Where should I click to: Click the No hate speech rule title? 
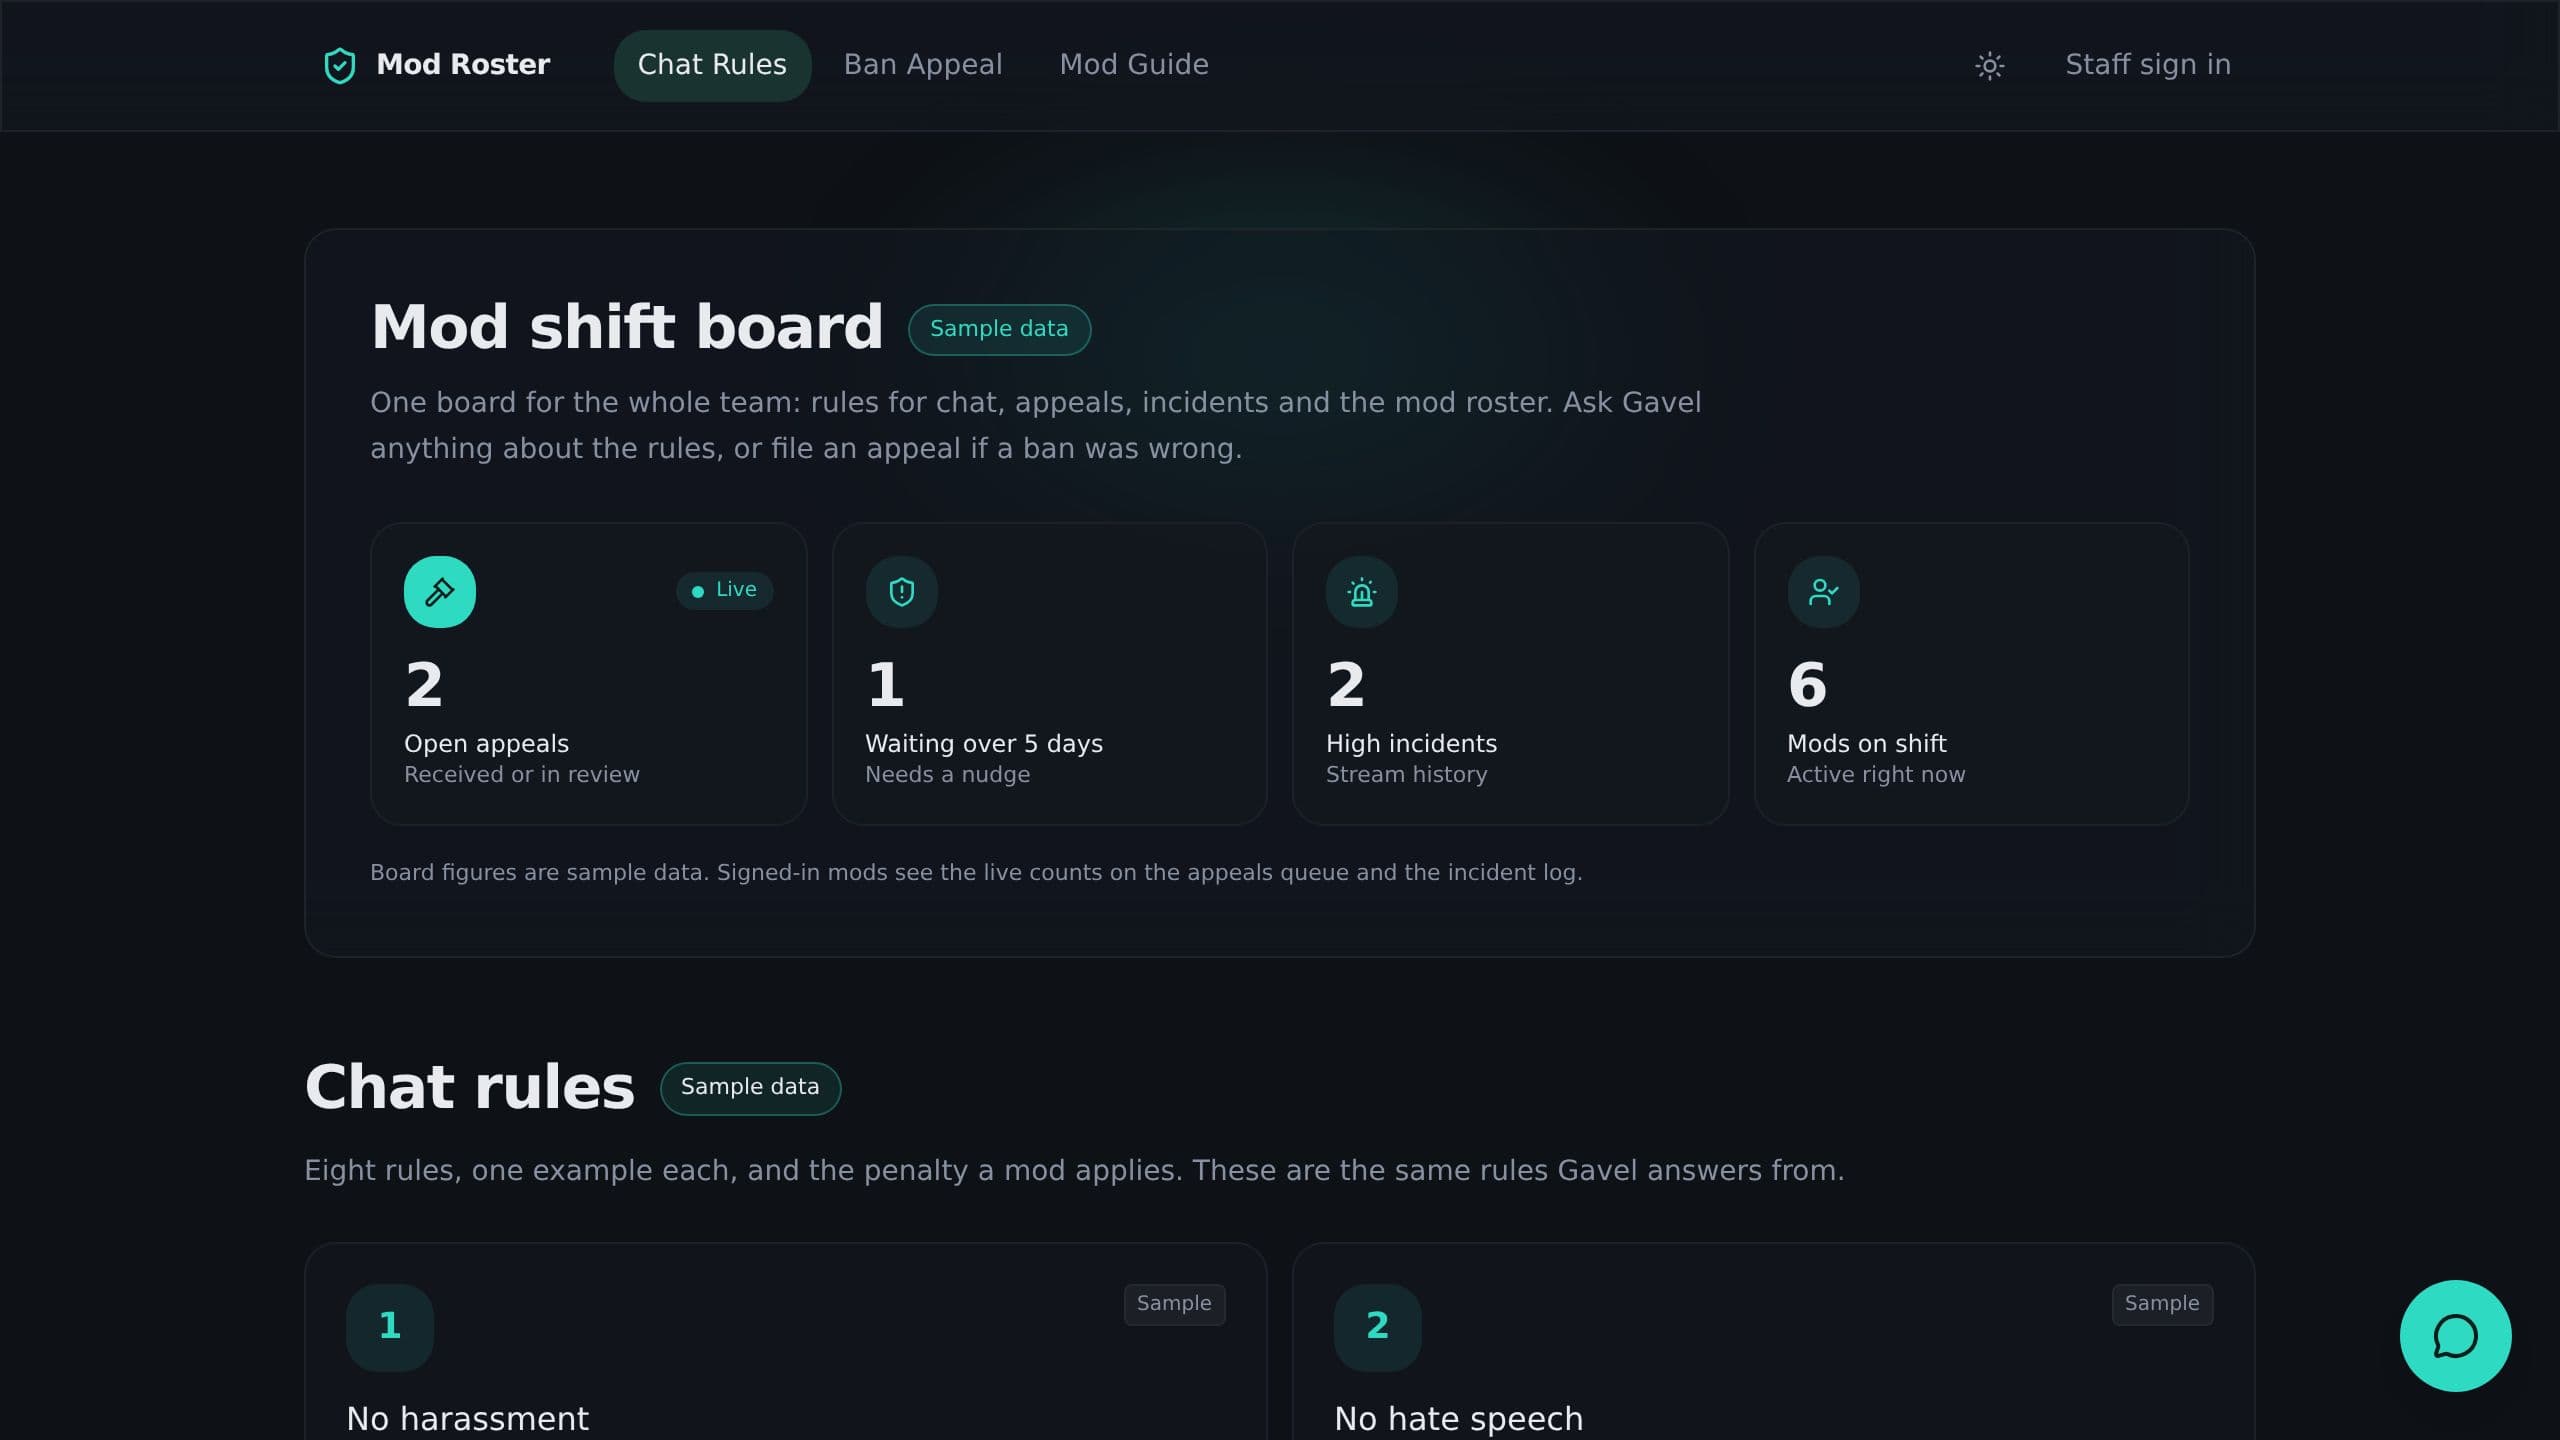(1458, 1419)
